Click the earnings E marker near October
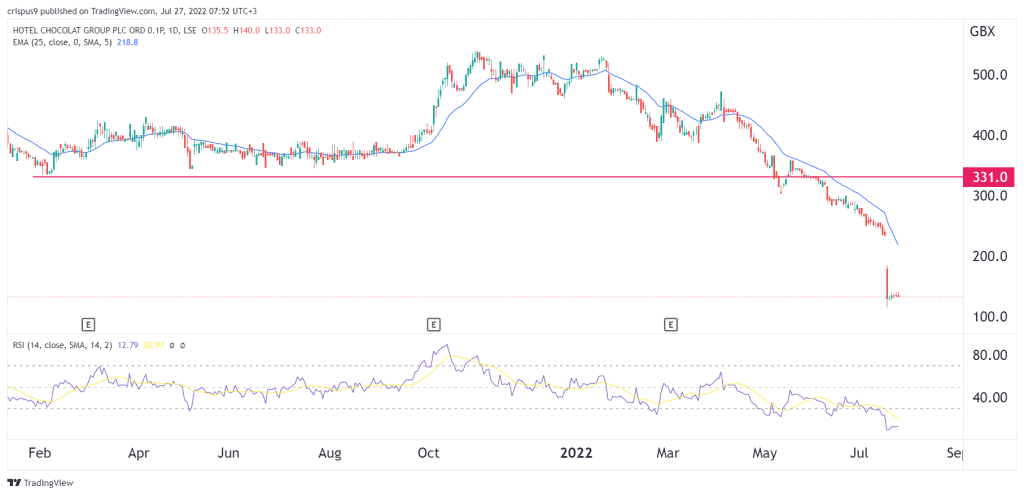1024x495 pixels. click(432, 323)
